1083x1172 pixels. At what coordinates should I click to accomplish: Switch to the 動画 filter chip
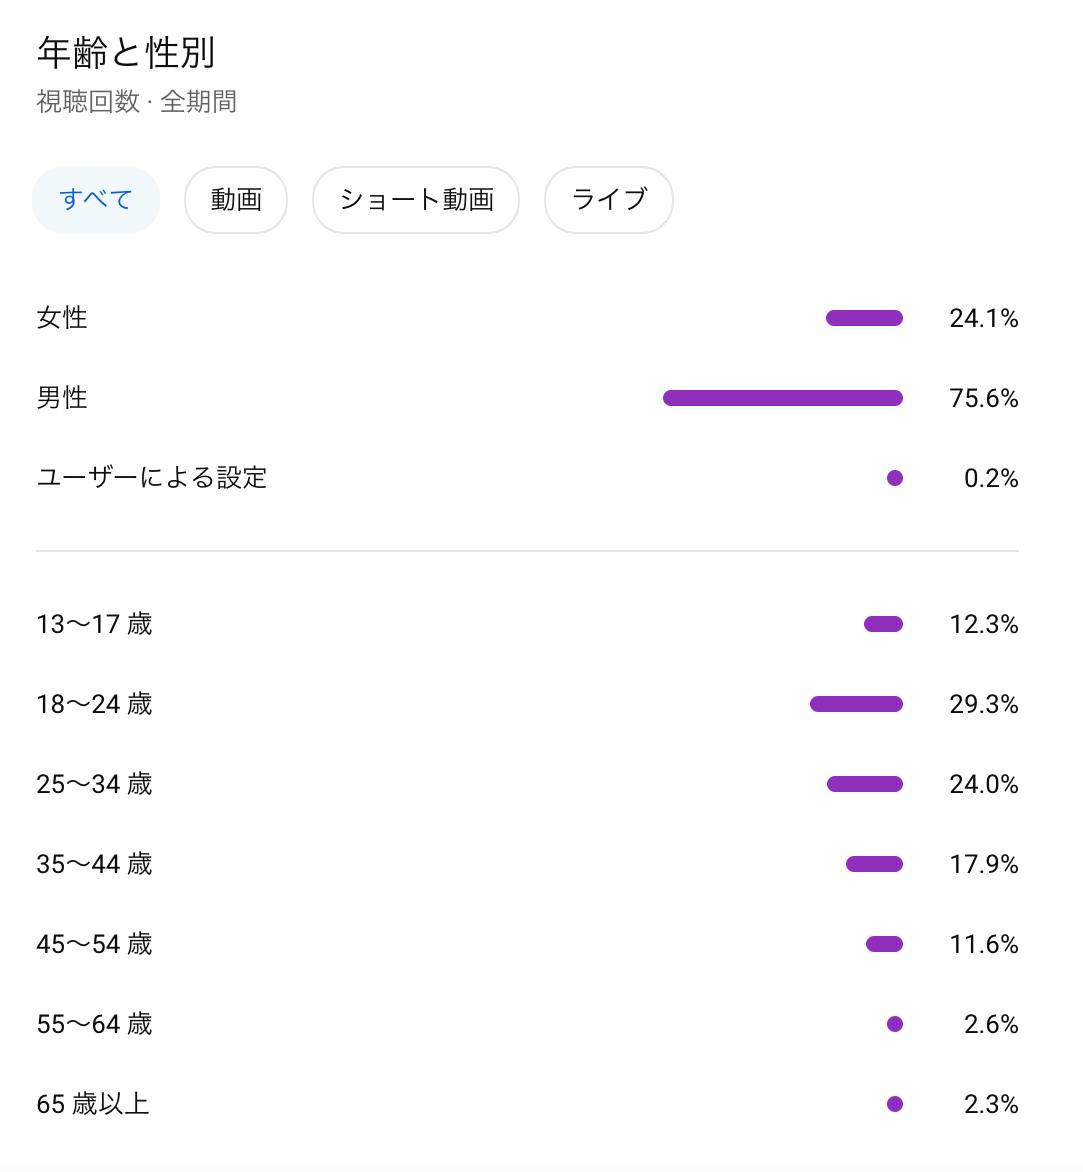[x=236, y=200]
